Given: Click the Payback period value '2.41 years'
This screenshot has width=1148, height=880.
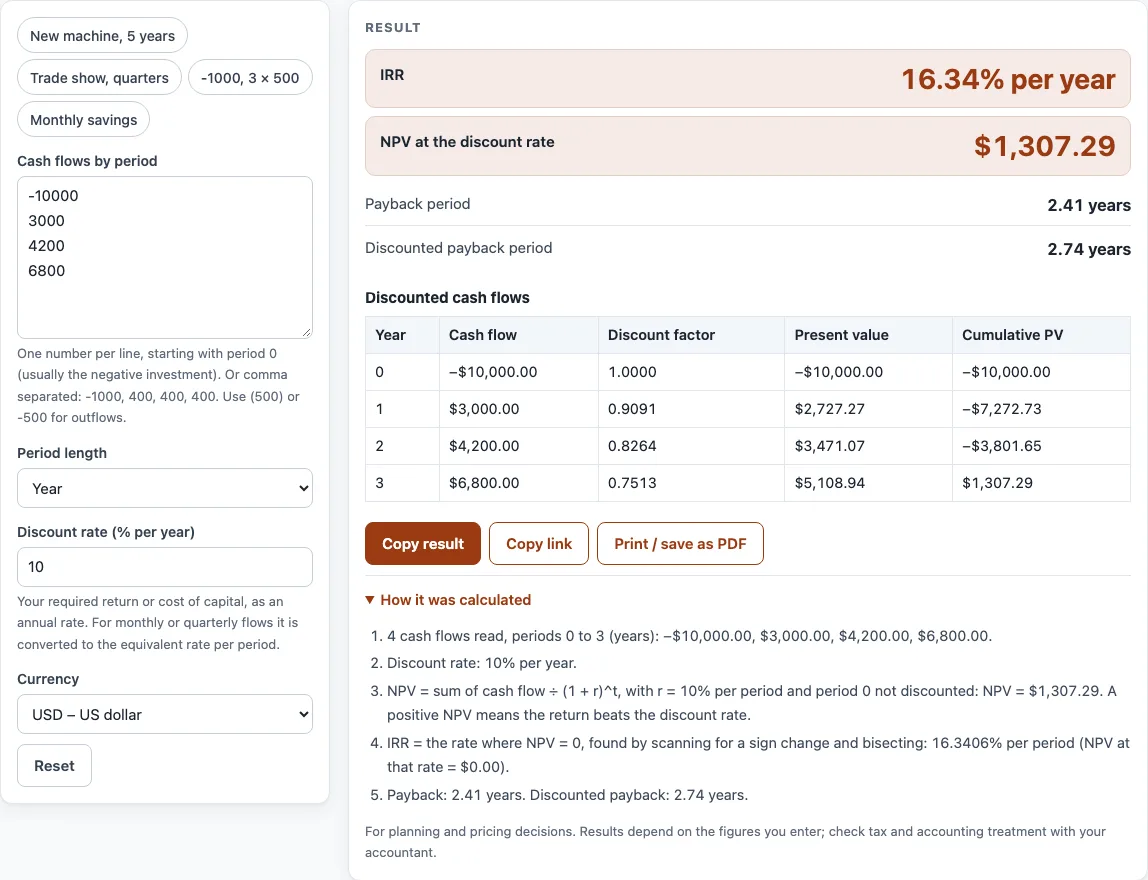Looking at the screenshot, I should click(1089, 205).
